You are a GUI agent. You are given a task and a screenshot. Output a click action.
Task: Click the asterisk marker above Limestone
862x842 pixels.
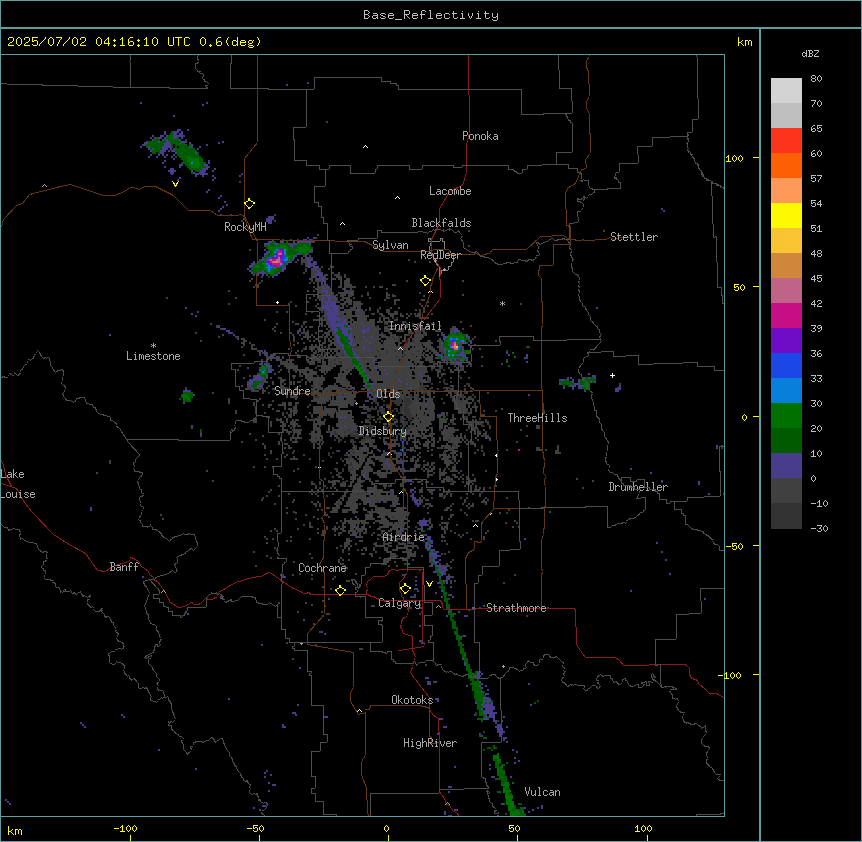point(153,346)
